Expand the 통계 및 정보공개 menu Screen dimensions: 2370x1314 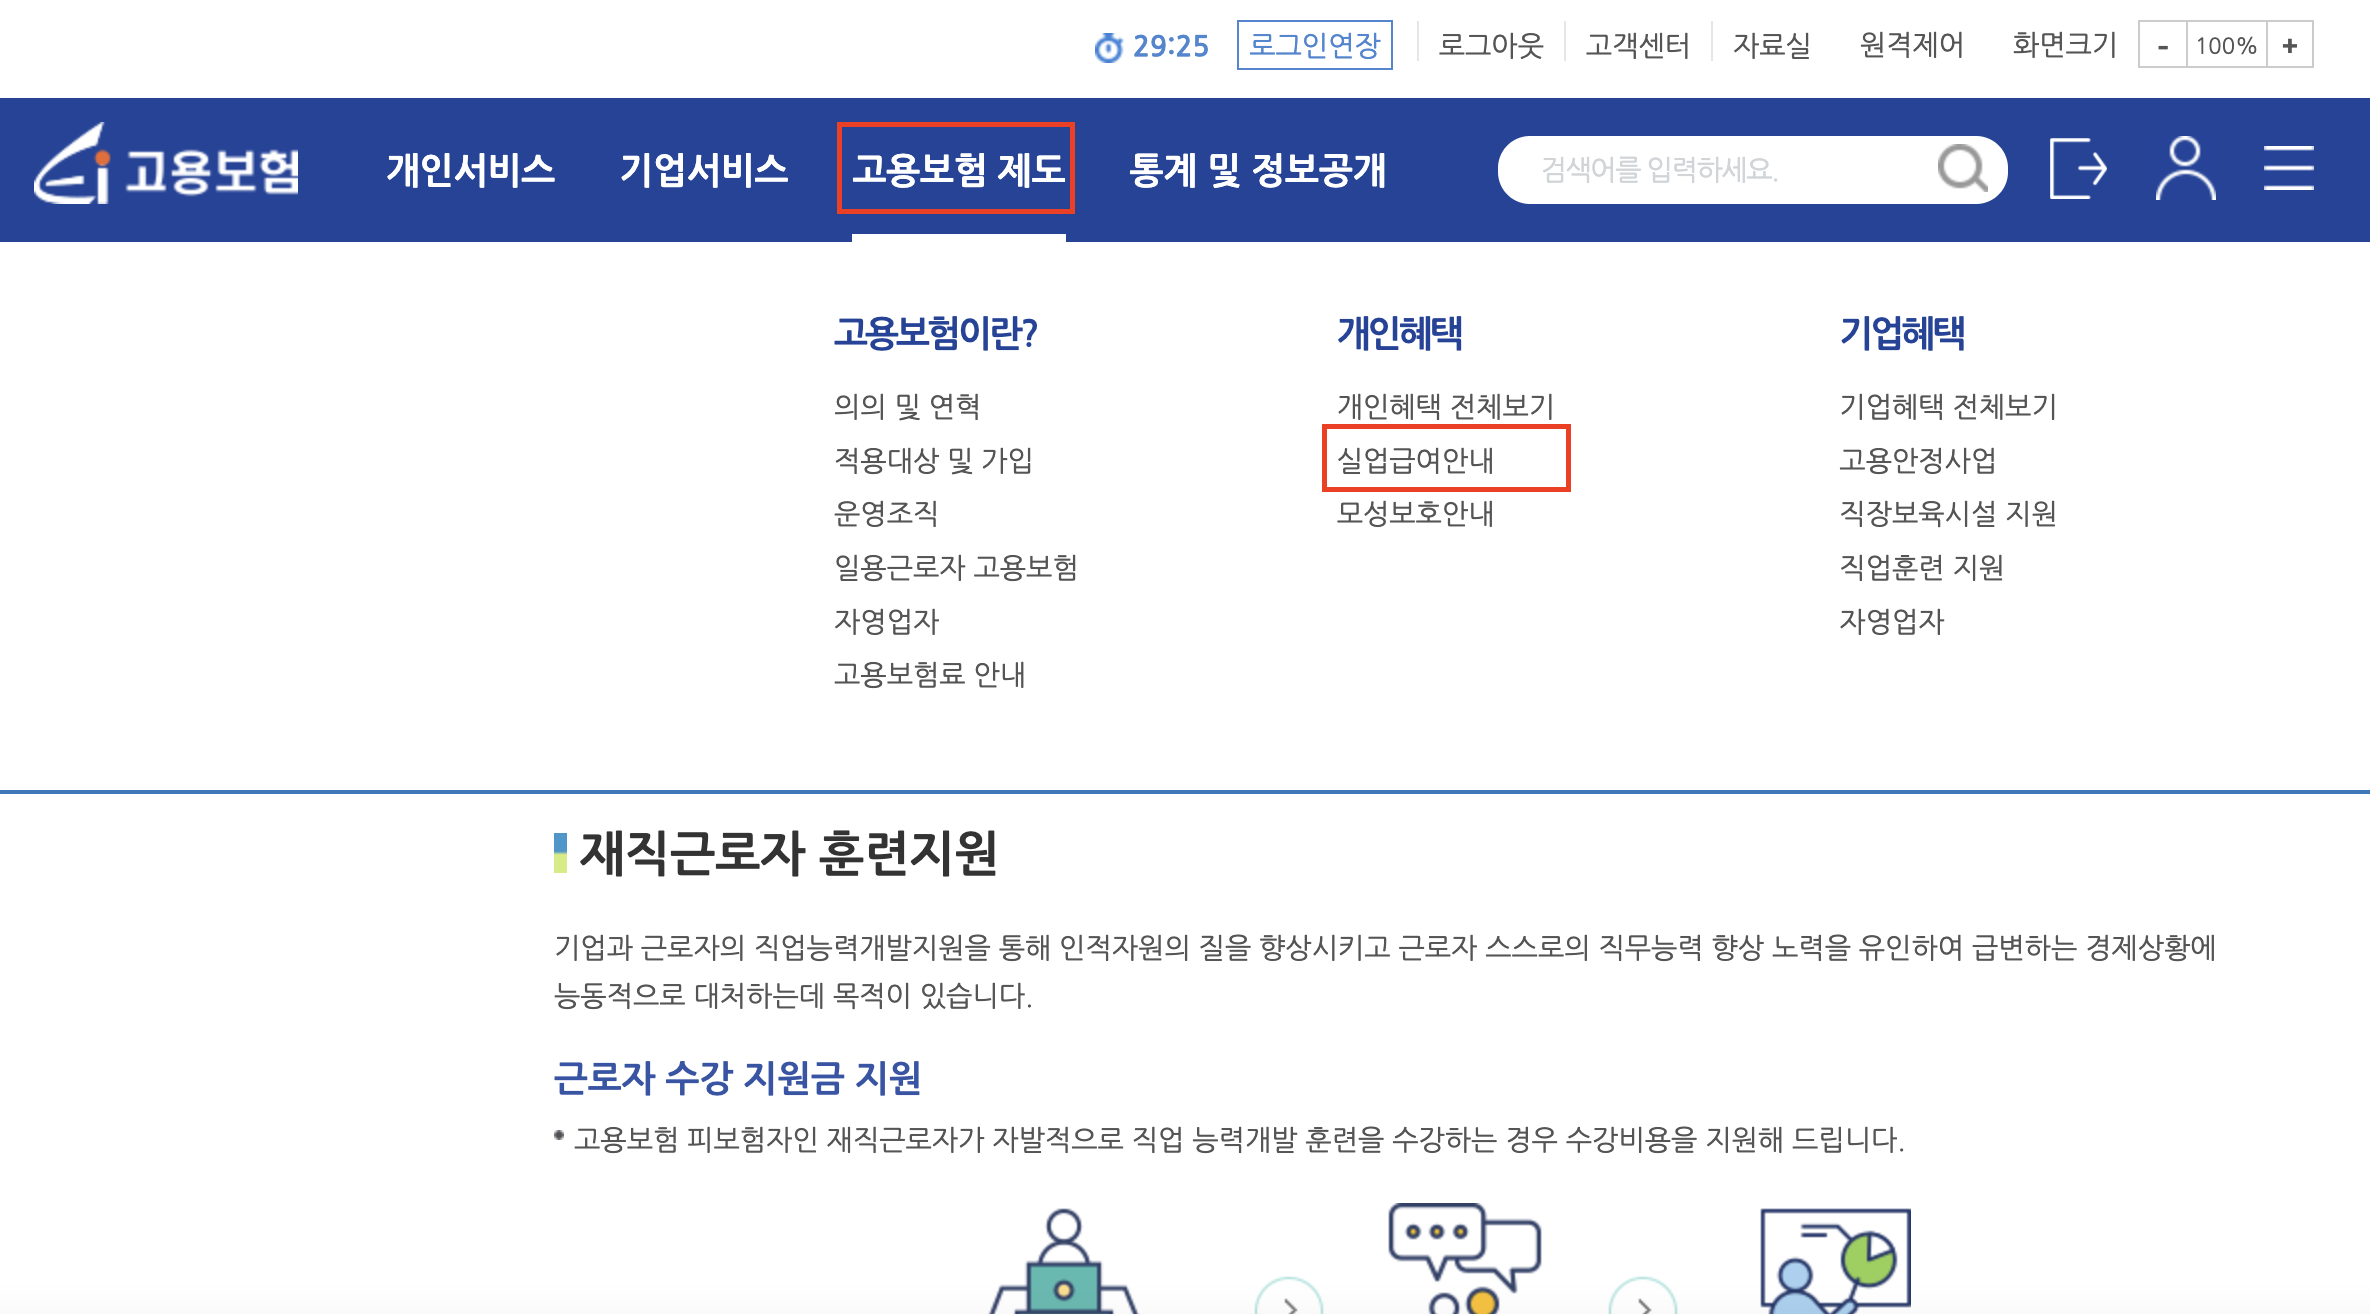pos(1257,169)
